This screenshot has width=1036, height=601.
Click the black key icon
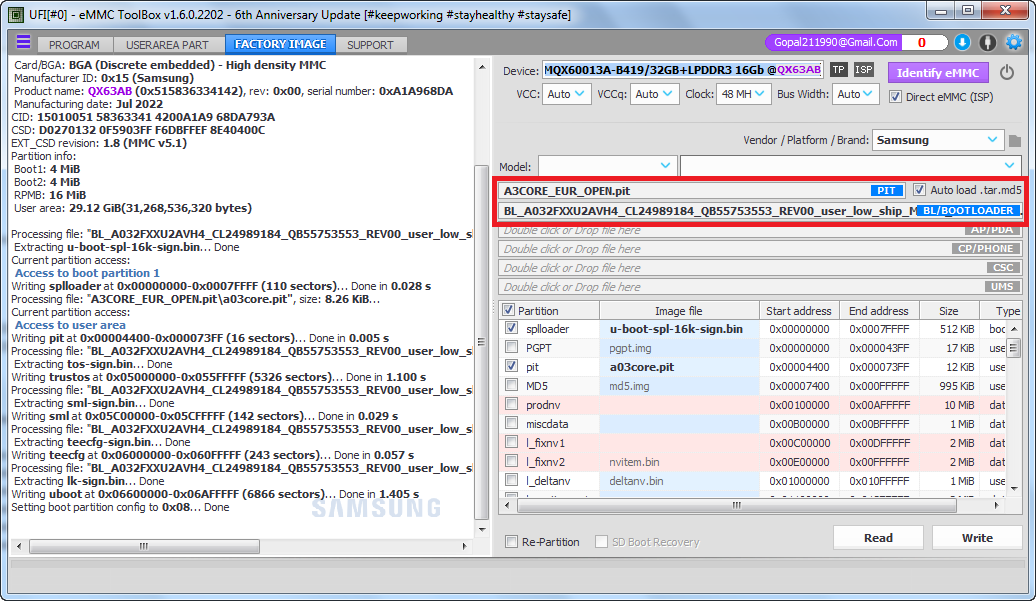[987, 42]
